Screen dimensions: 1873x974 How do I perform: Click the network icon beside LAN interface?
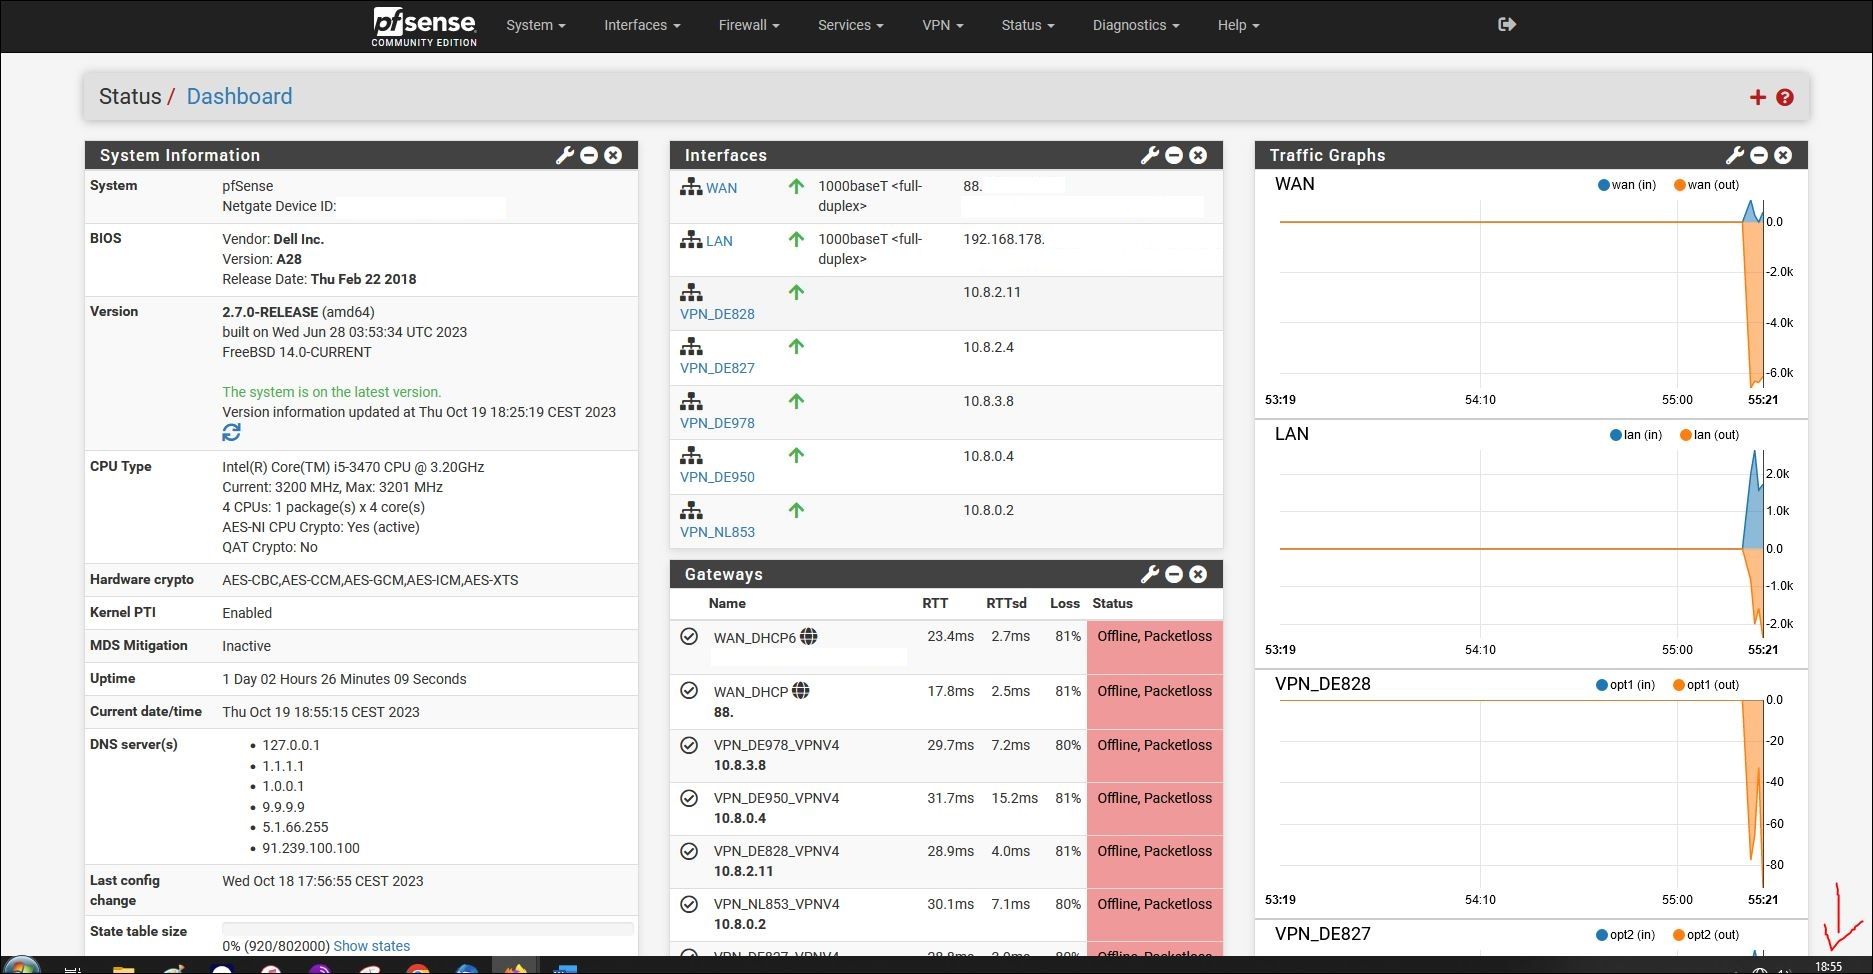(x=691, y=240)
